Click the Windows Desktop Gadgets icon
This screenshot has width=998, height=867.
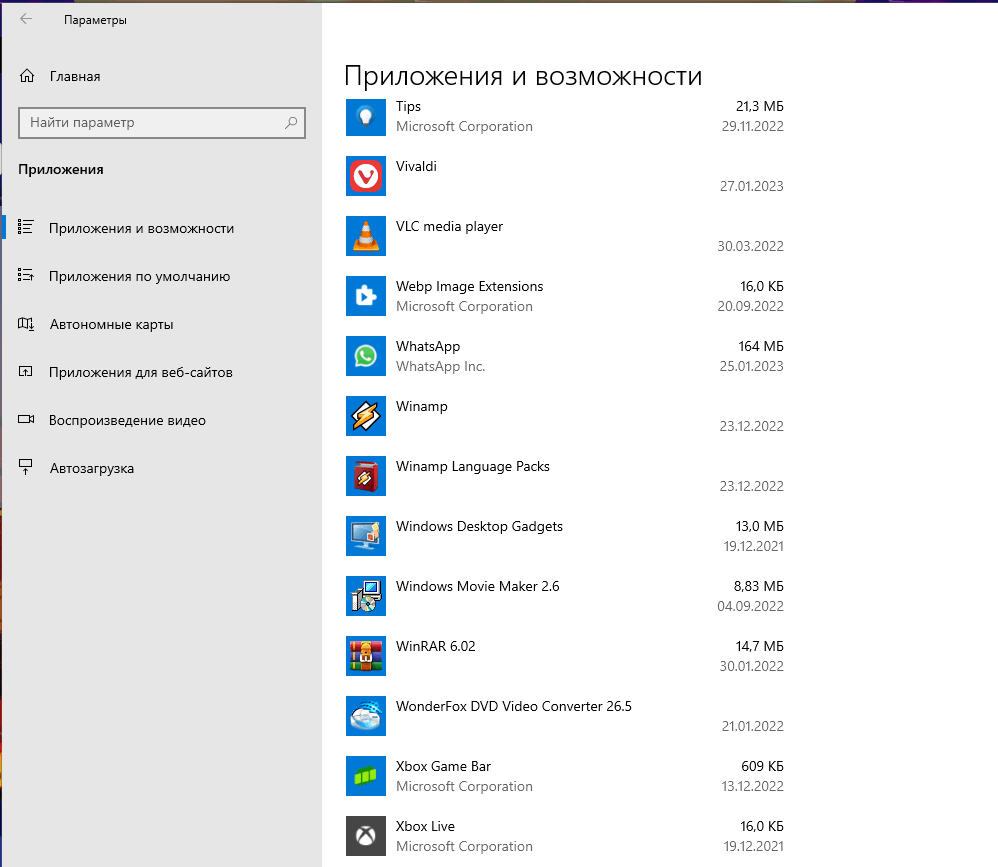(x=366, y=536)
